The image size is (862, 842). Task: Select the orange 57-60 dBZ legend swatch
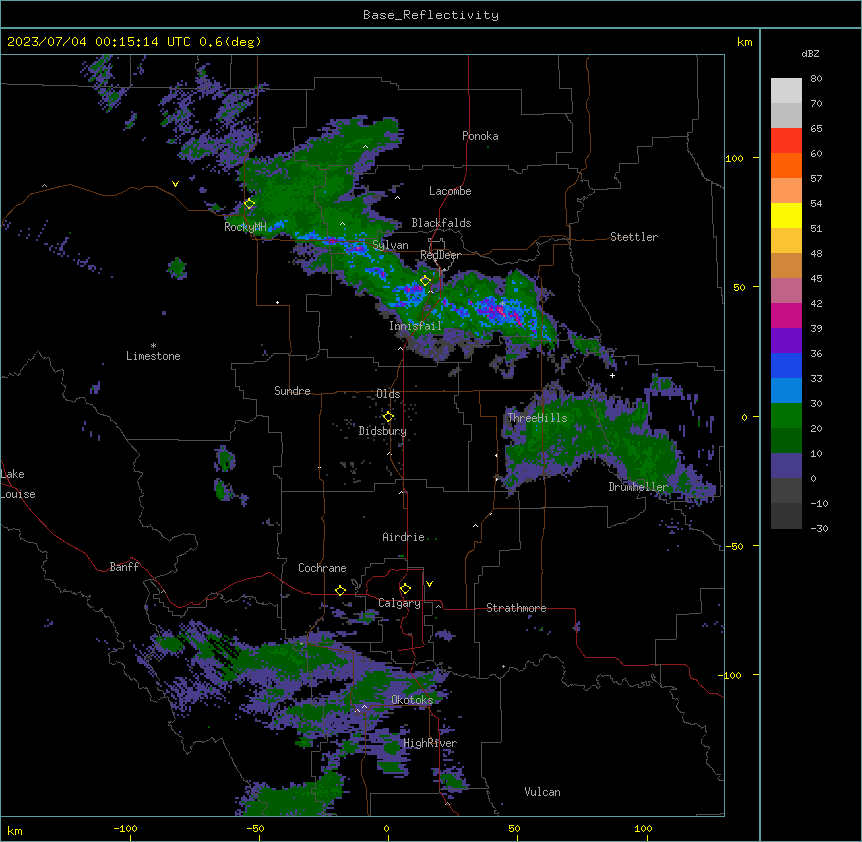coord(786,165)
